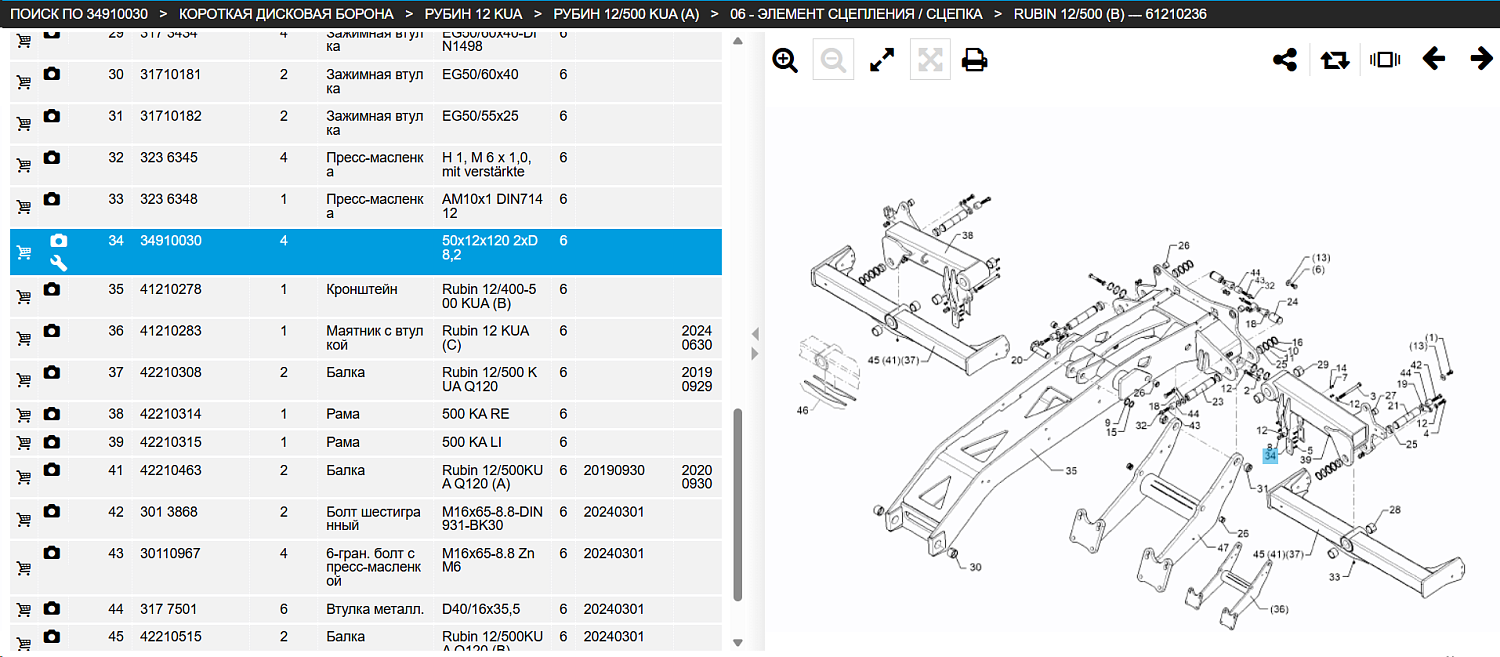Click callout 30 on the diagram
The width and height of the screenshot is (1500, 657).
[975, 567]
